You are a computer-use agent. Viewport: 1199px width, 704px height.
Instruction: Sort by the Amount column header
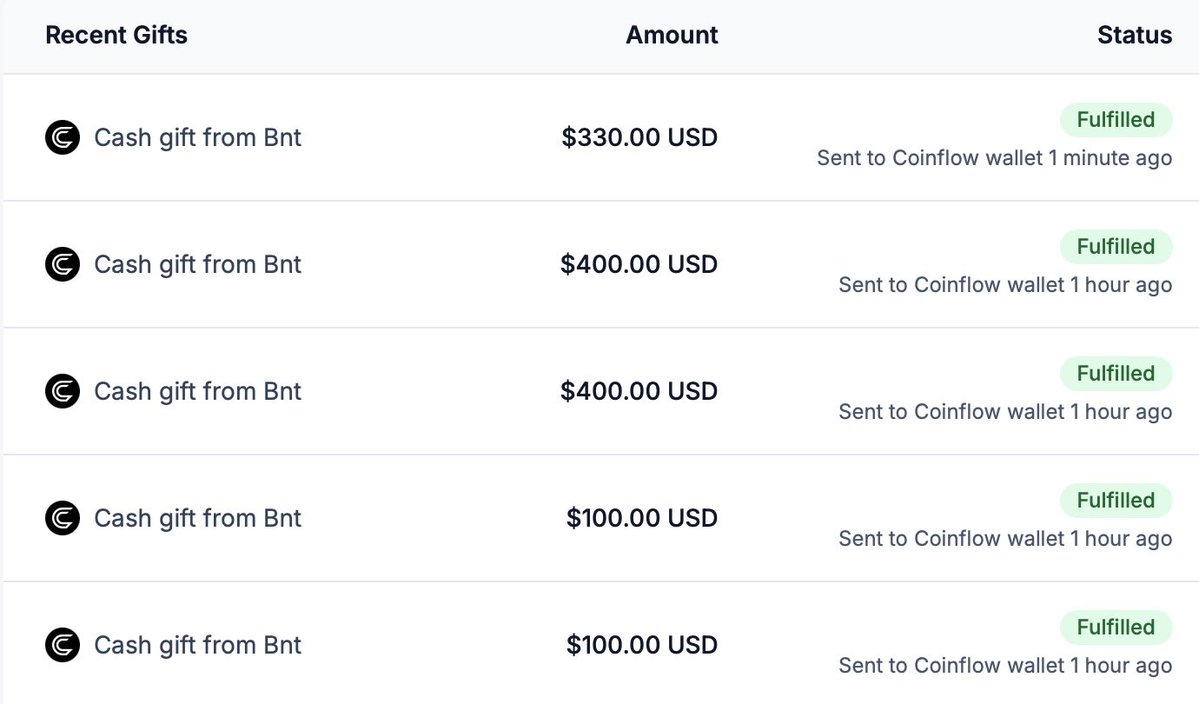[671, 35]
